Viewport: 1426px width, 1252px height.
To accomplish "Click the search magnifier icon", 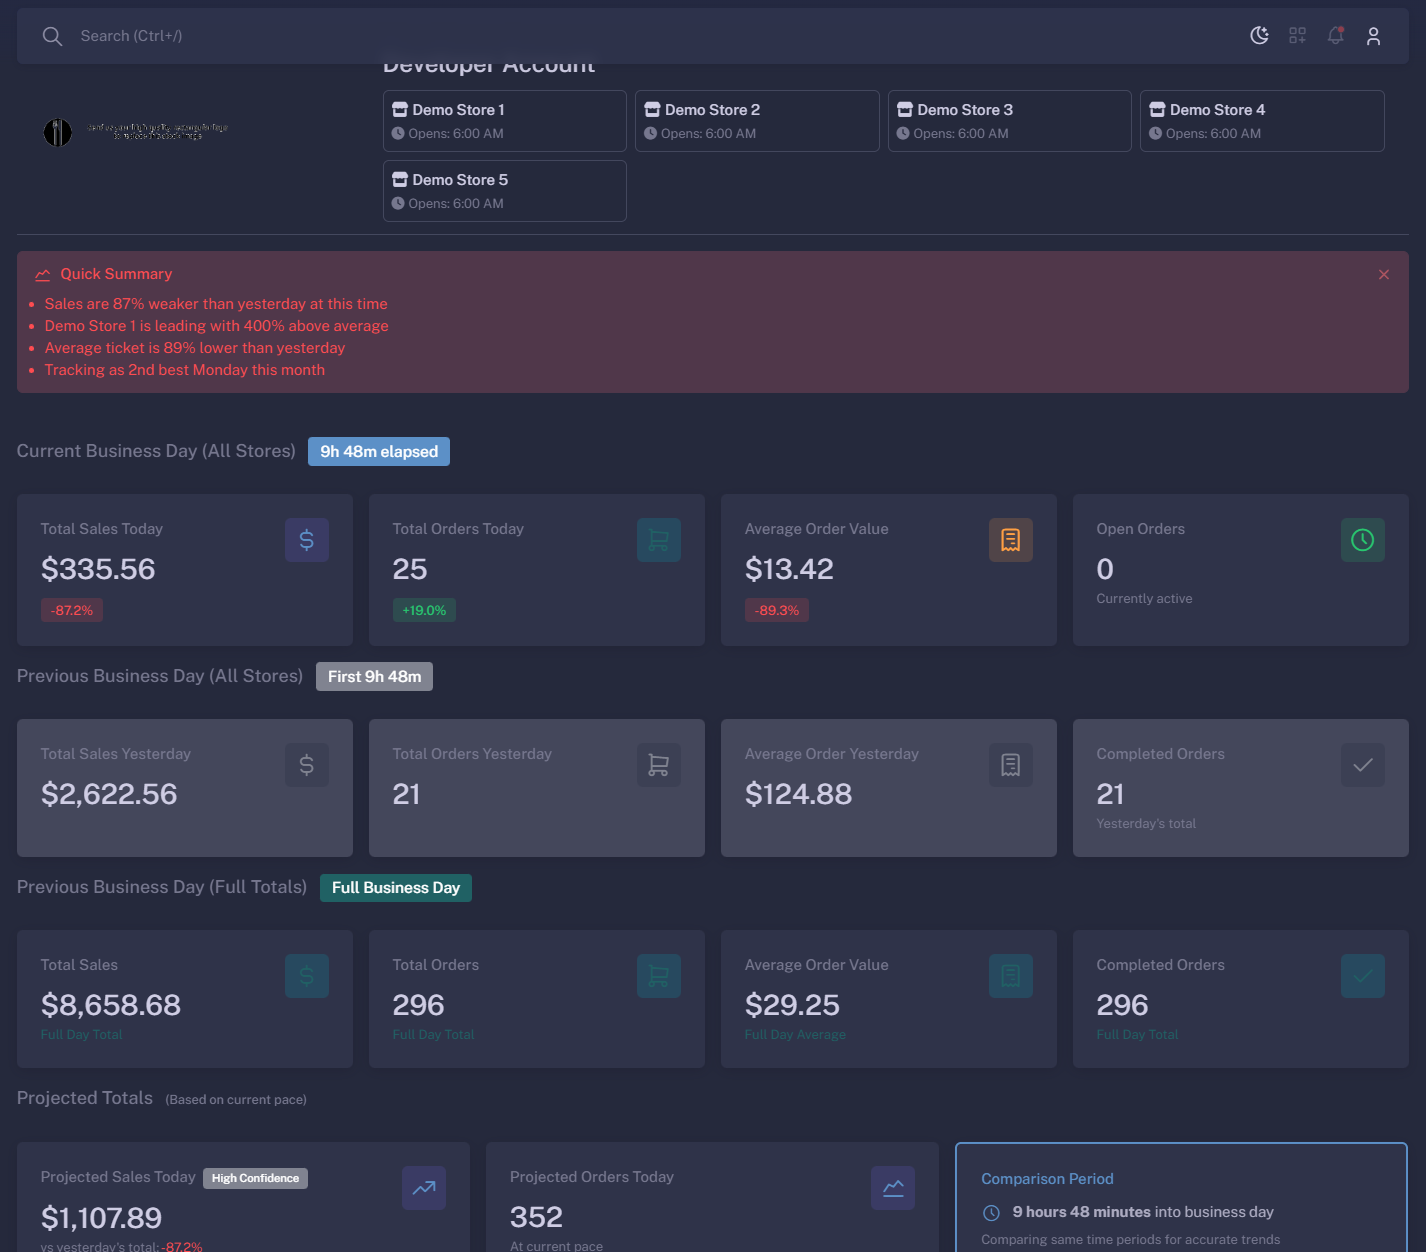I will tap(52, 36).
